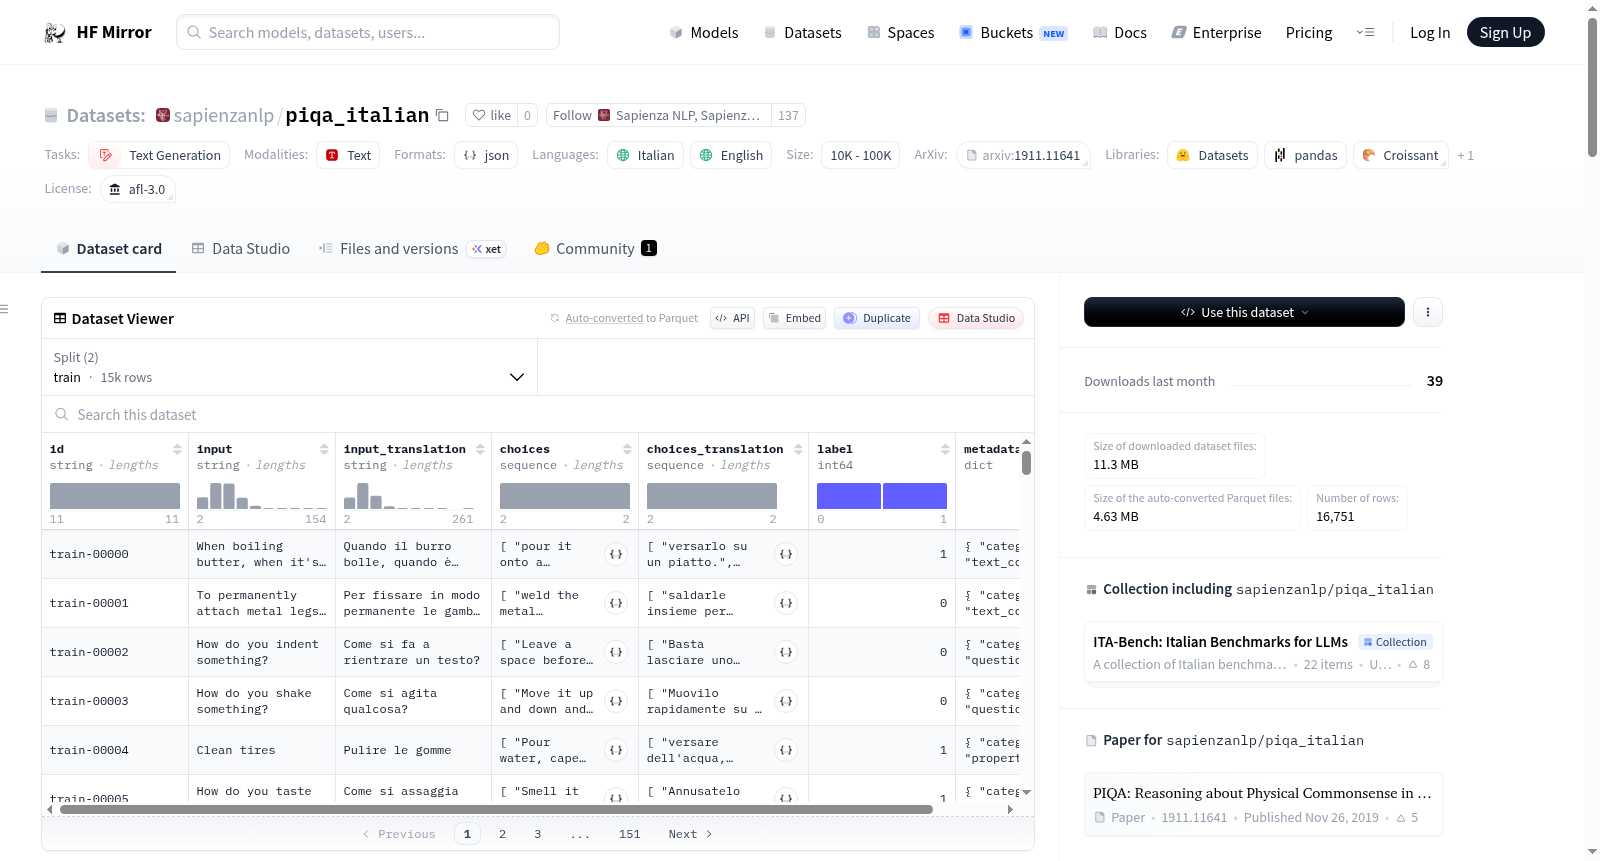Expand choices_translation cell for train-00000

click(x=786, y=554)
